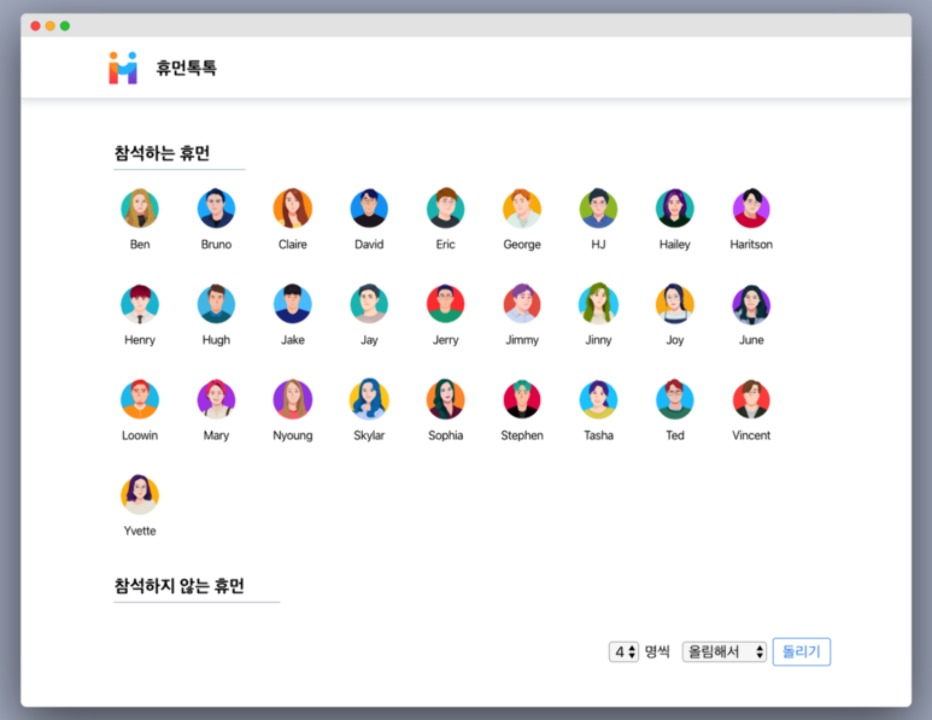Click David's avatar
Image resolution: width=932 pixels, height=720 pixels.
click(x=369, y=208)
